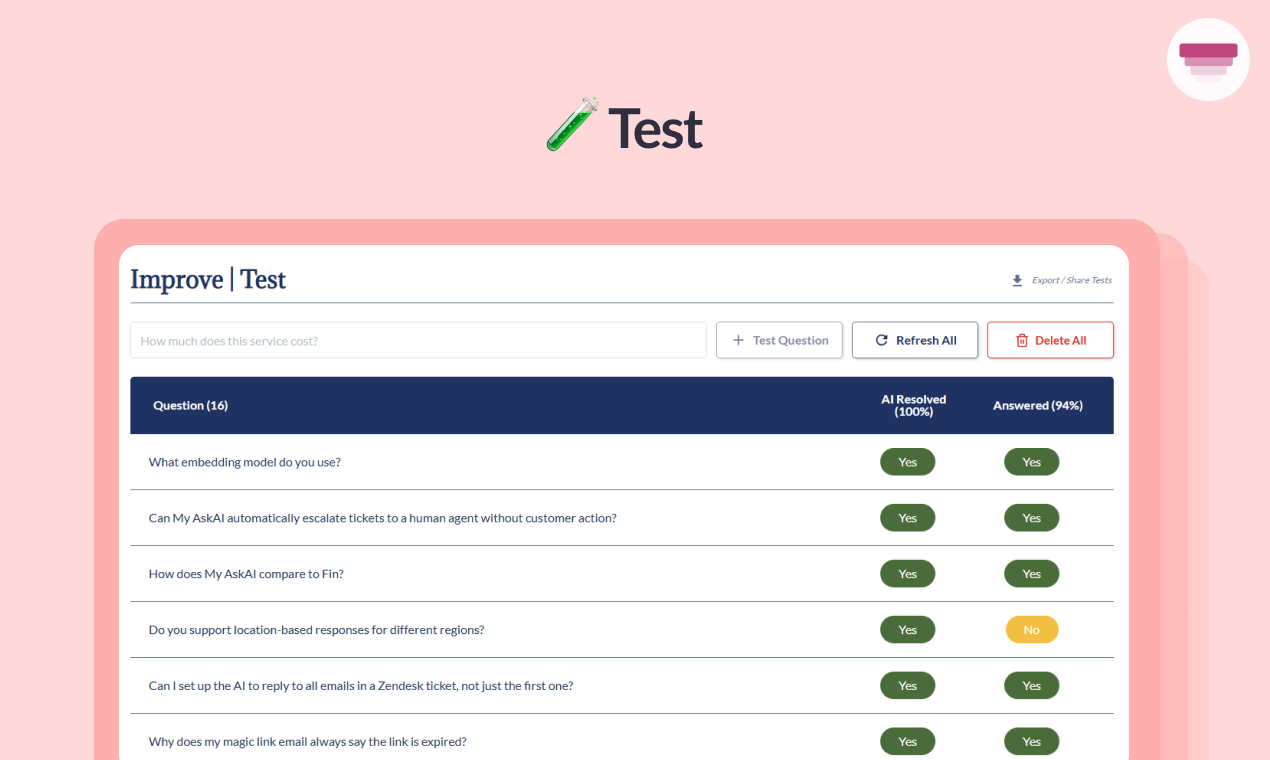The image size is (1270, 760).
Task: Sort by the Question (16) column header
Action: (x=190, y=405)
